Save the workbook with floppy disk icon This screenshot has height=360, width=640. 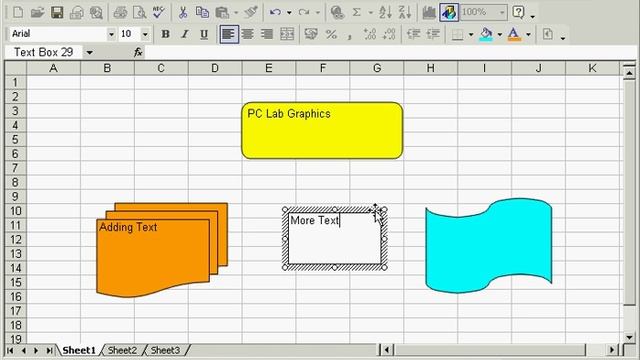point(57,13)
